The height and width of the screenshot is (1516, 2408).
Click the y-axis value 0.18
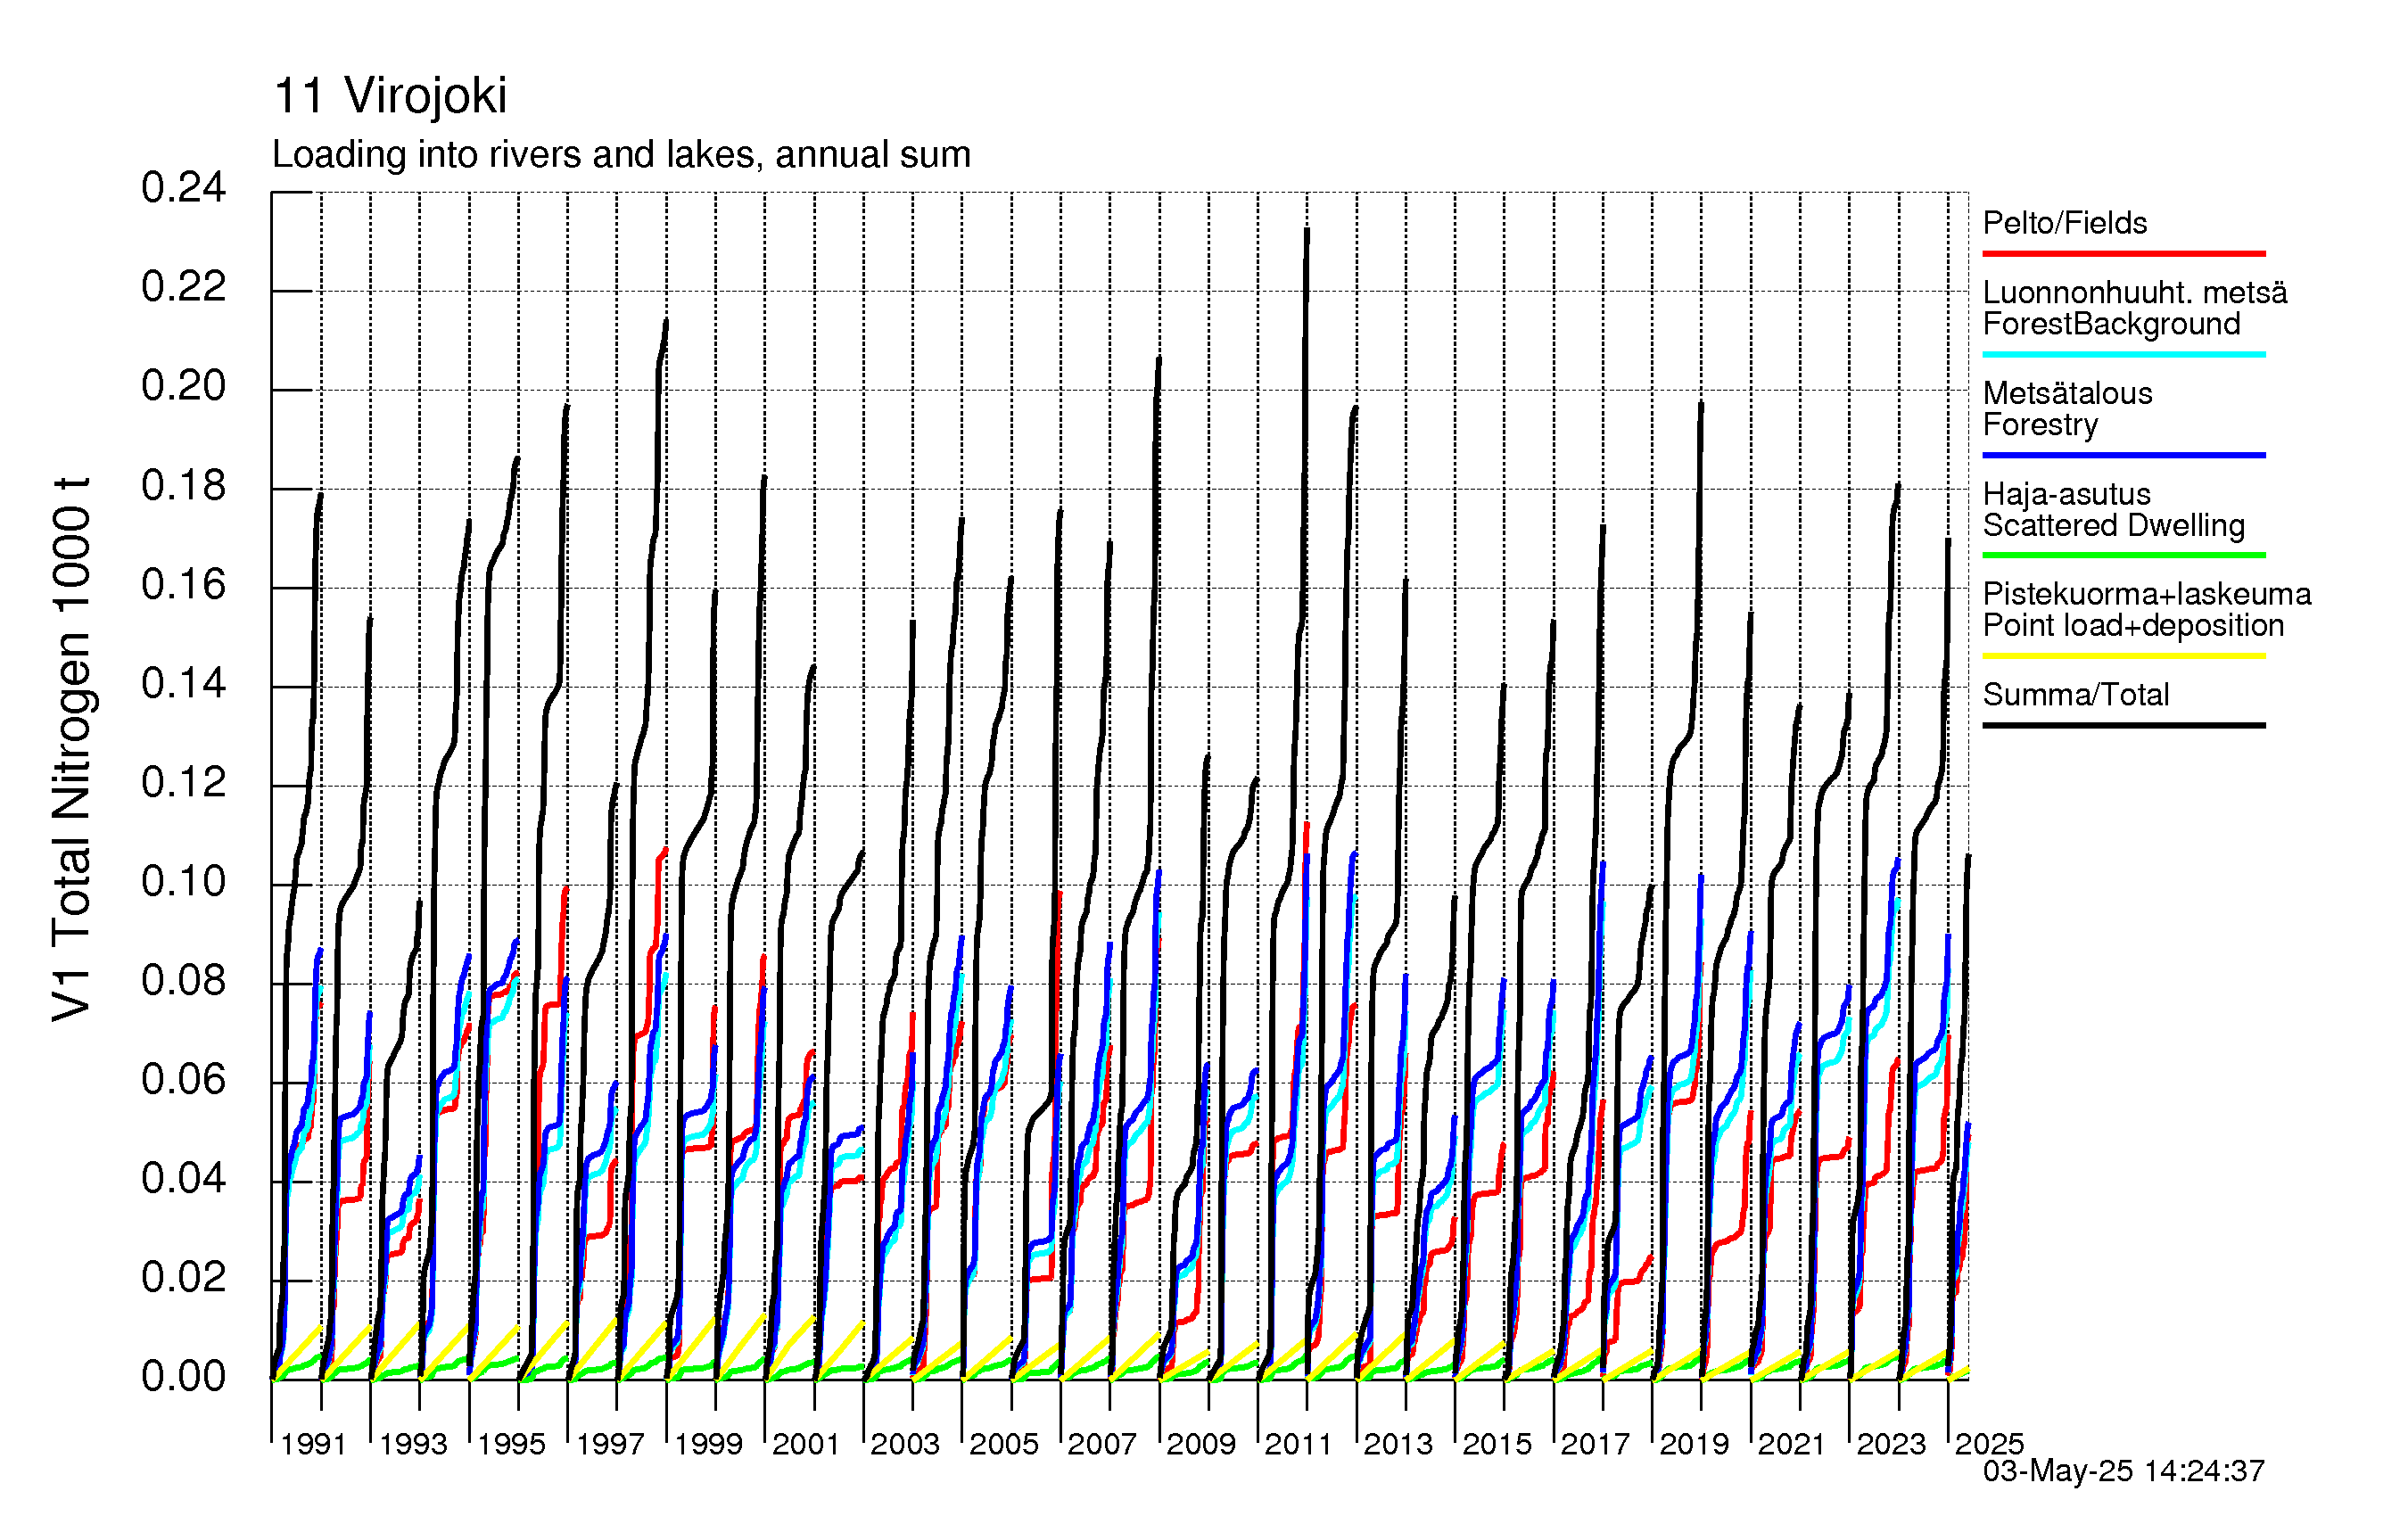tap(183, 485)
